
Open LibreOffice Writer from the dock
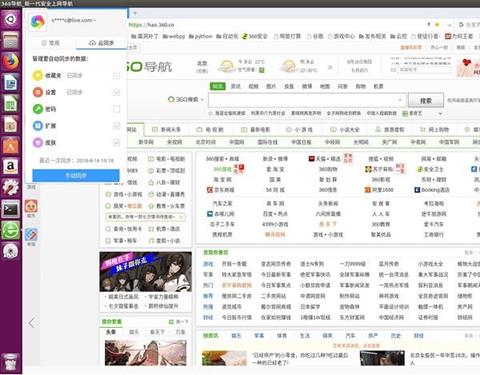point(11,82)
